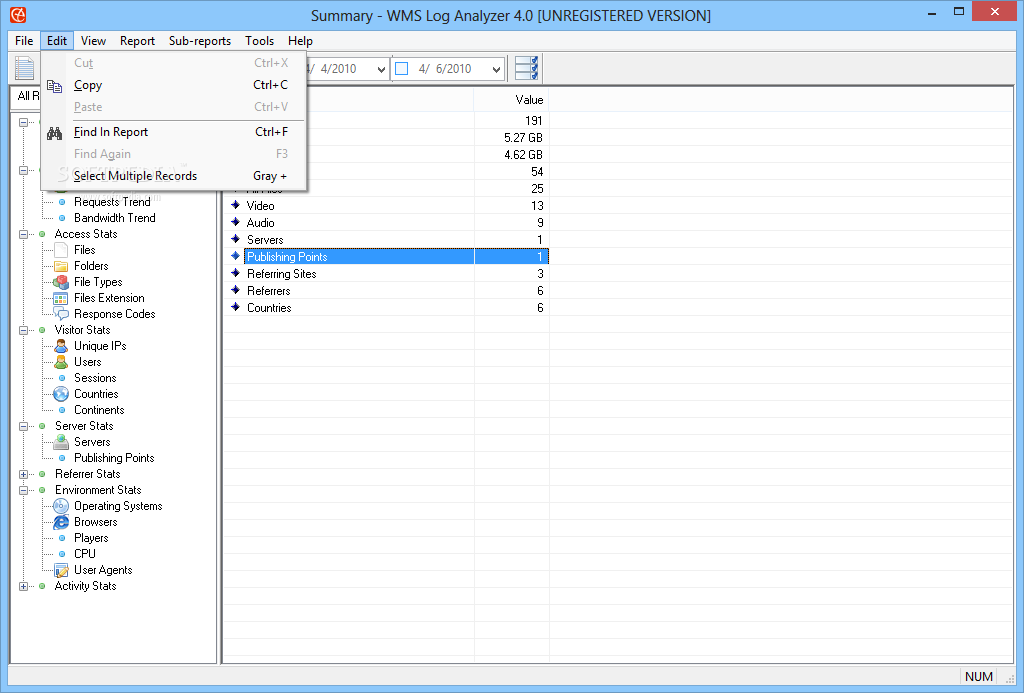Open the Sub-reports menu
The image size is (1024, 693).
[x=200, y=40]
